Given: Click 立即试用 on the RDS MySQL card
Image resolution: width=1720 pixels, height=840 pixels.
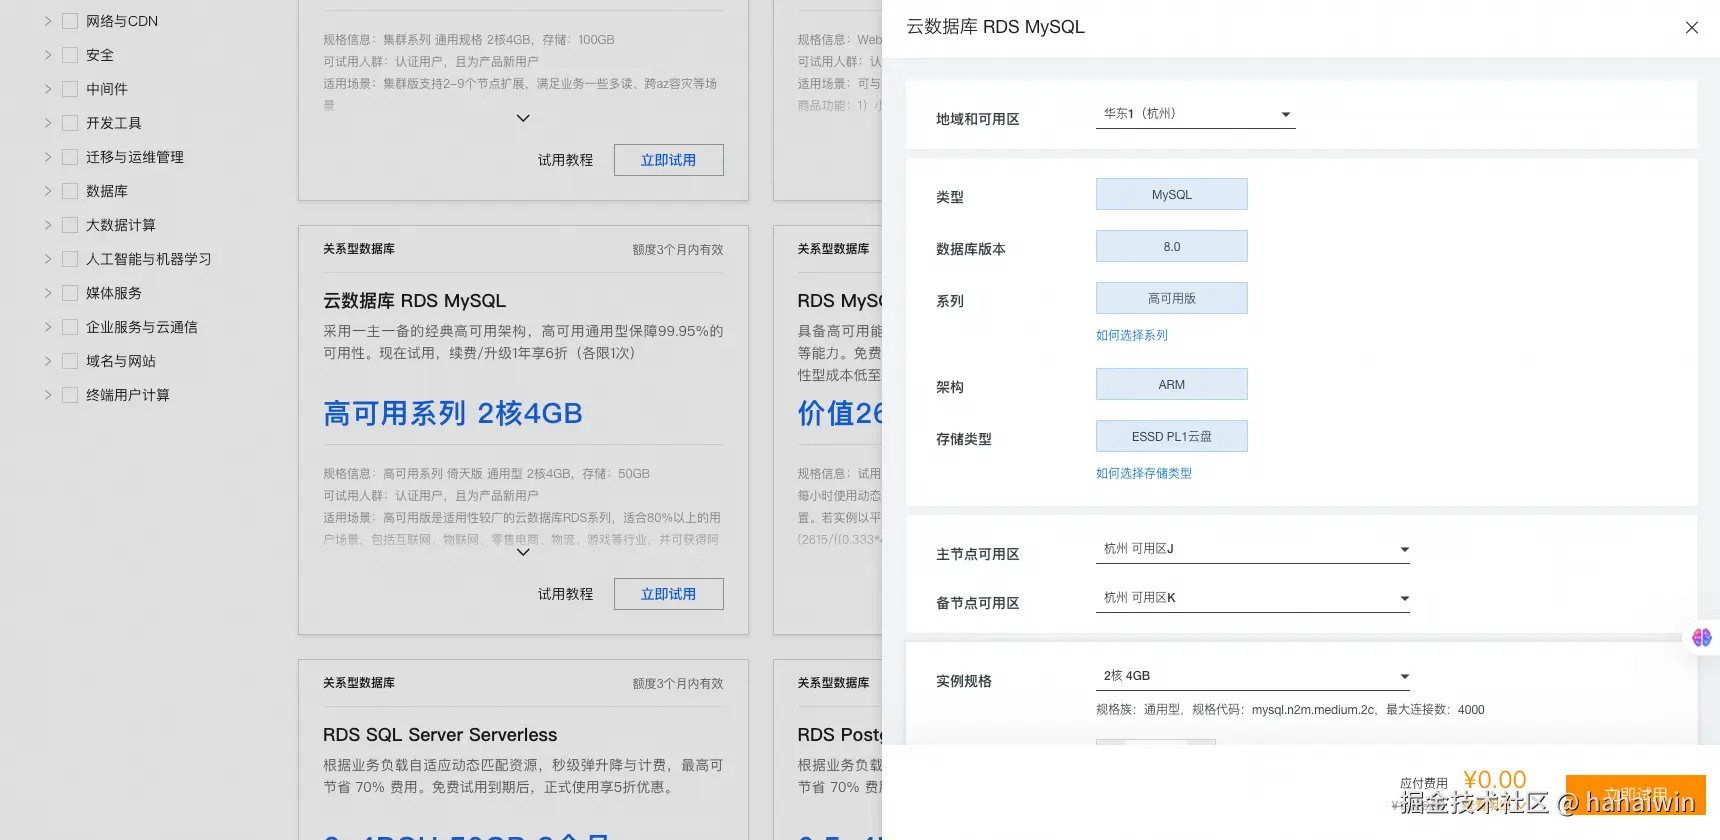Looking at the screenshot, I should click(669, 594).
